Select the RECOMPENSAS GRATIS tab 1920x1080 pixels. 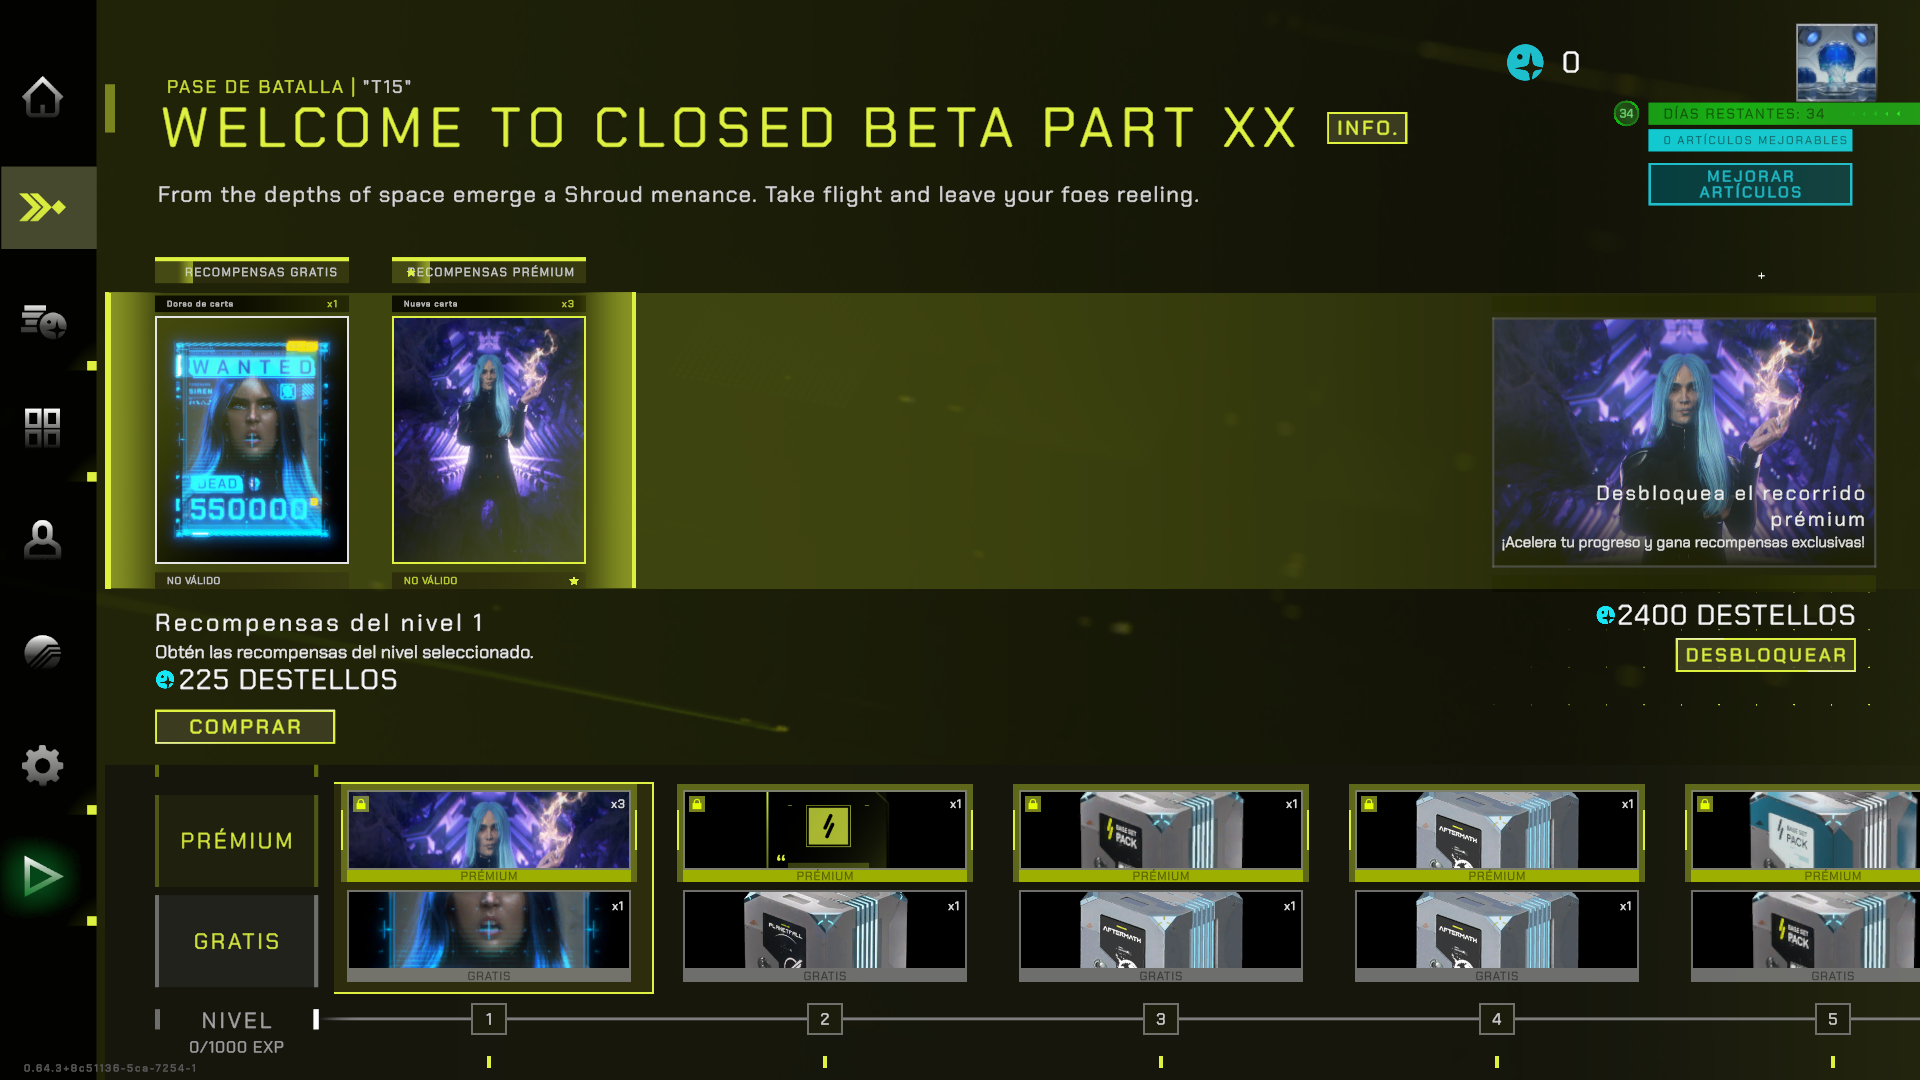click(252, 271)
